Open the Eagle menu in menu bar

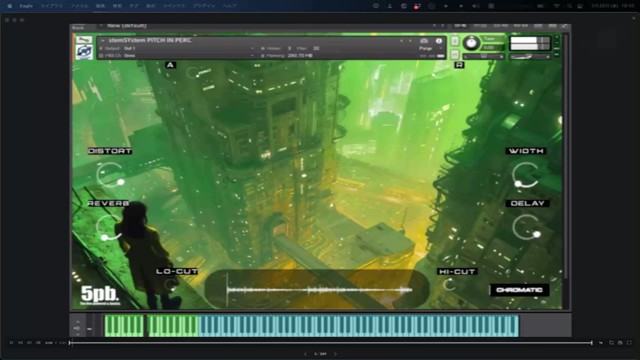pos(27,6)
